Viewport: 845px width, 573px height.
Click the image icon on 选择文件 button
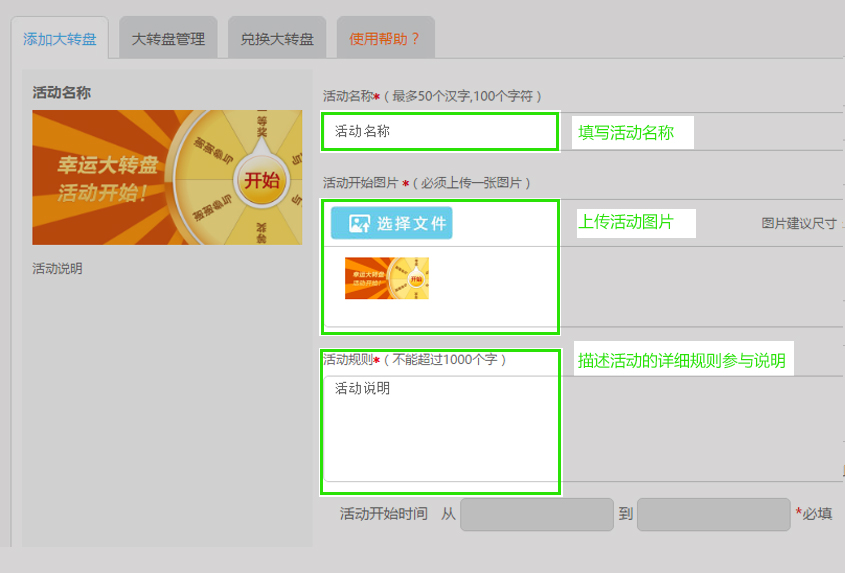pos(359,224)
